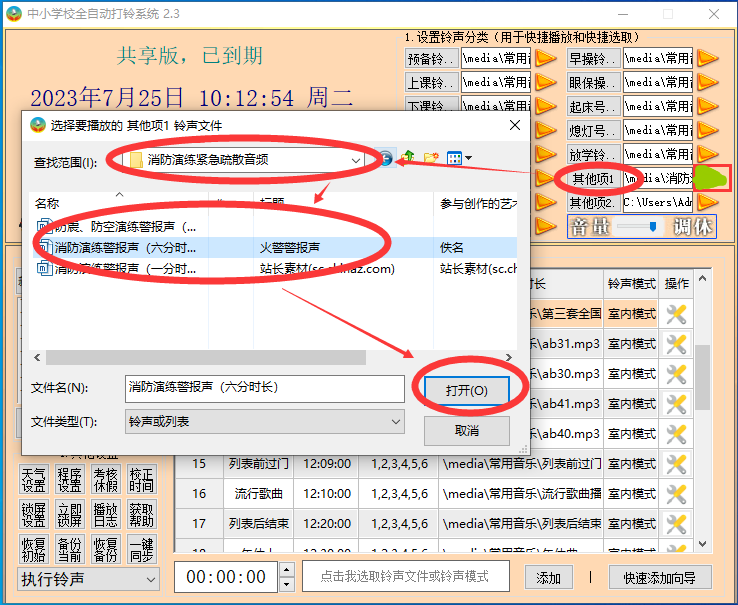738x605 pixels.
Task: Expand the 查找范围 folder dropdown
Action: [356, 160]
